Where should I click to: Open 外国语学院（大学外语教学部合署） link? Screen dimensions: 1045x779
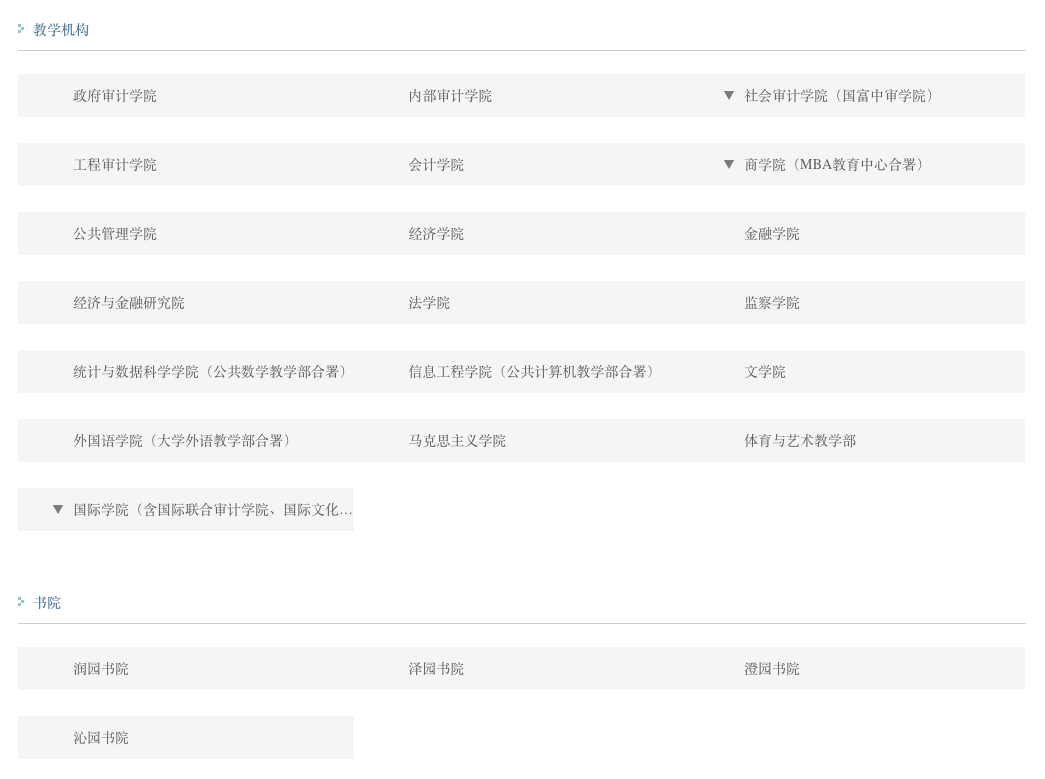pos(181,440)
